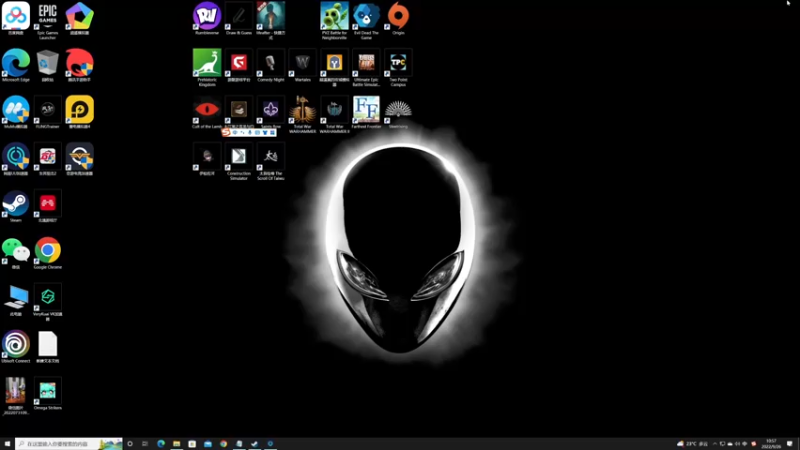Focus the taskbar search box
Image resolution: width=800 pixels, height=450 pixels.
point(69,444)
